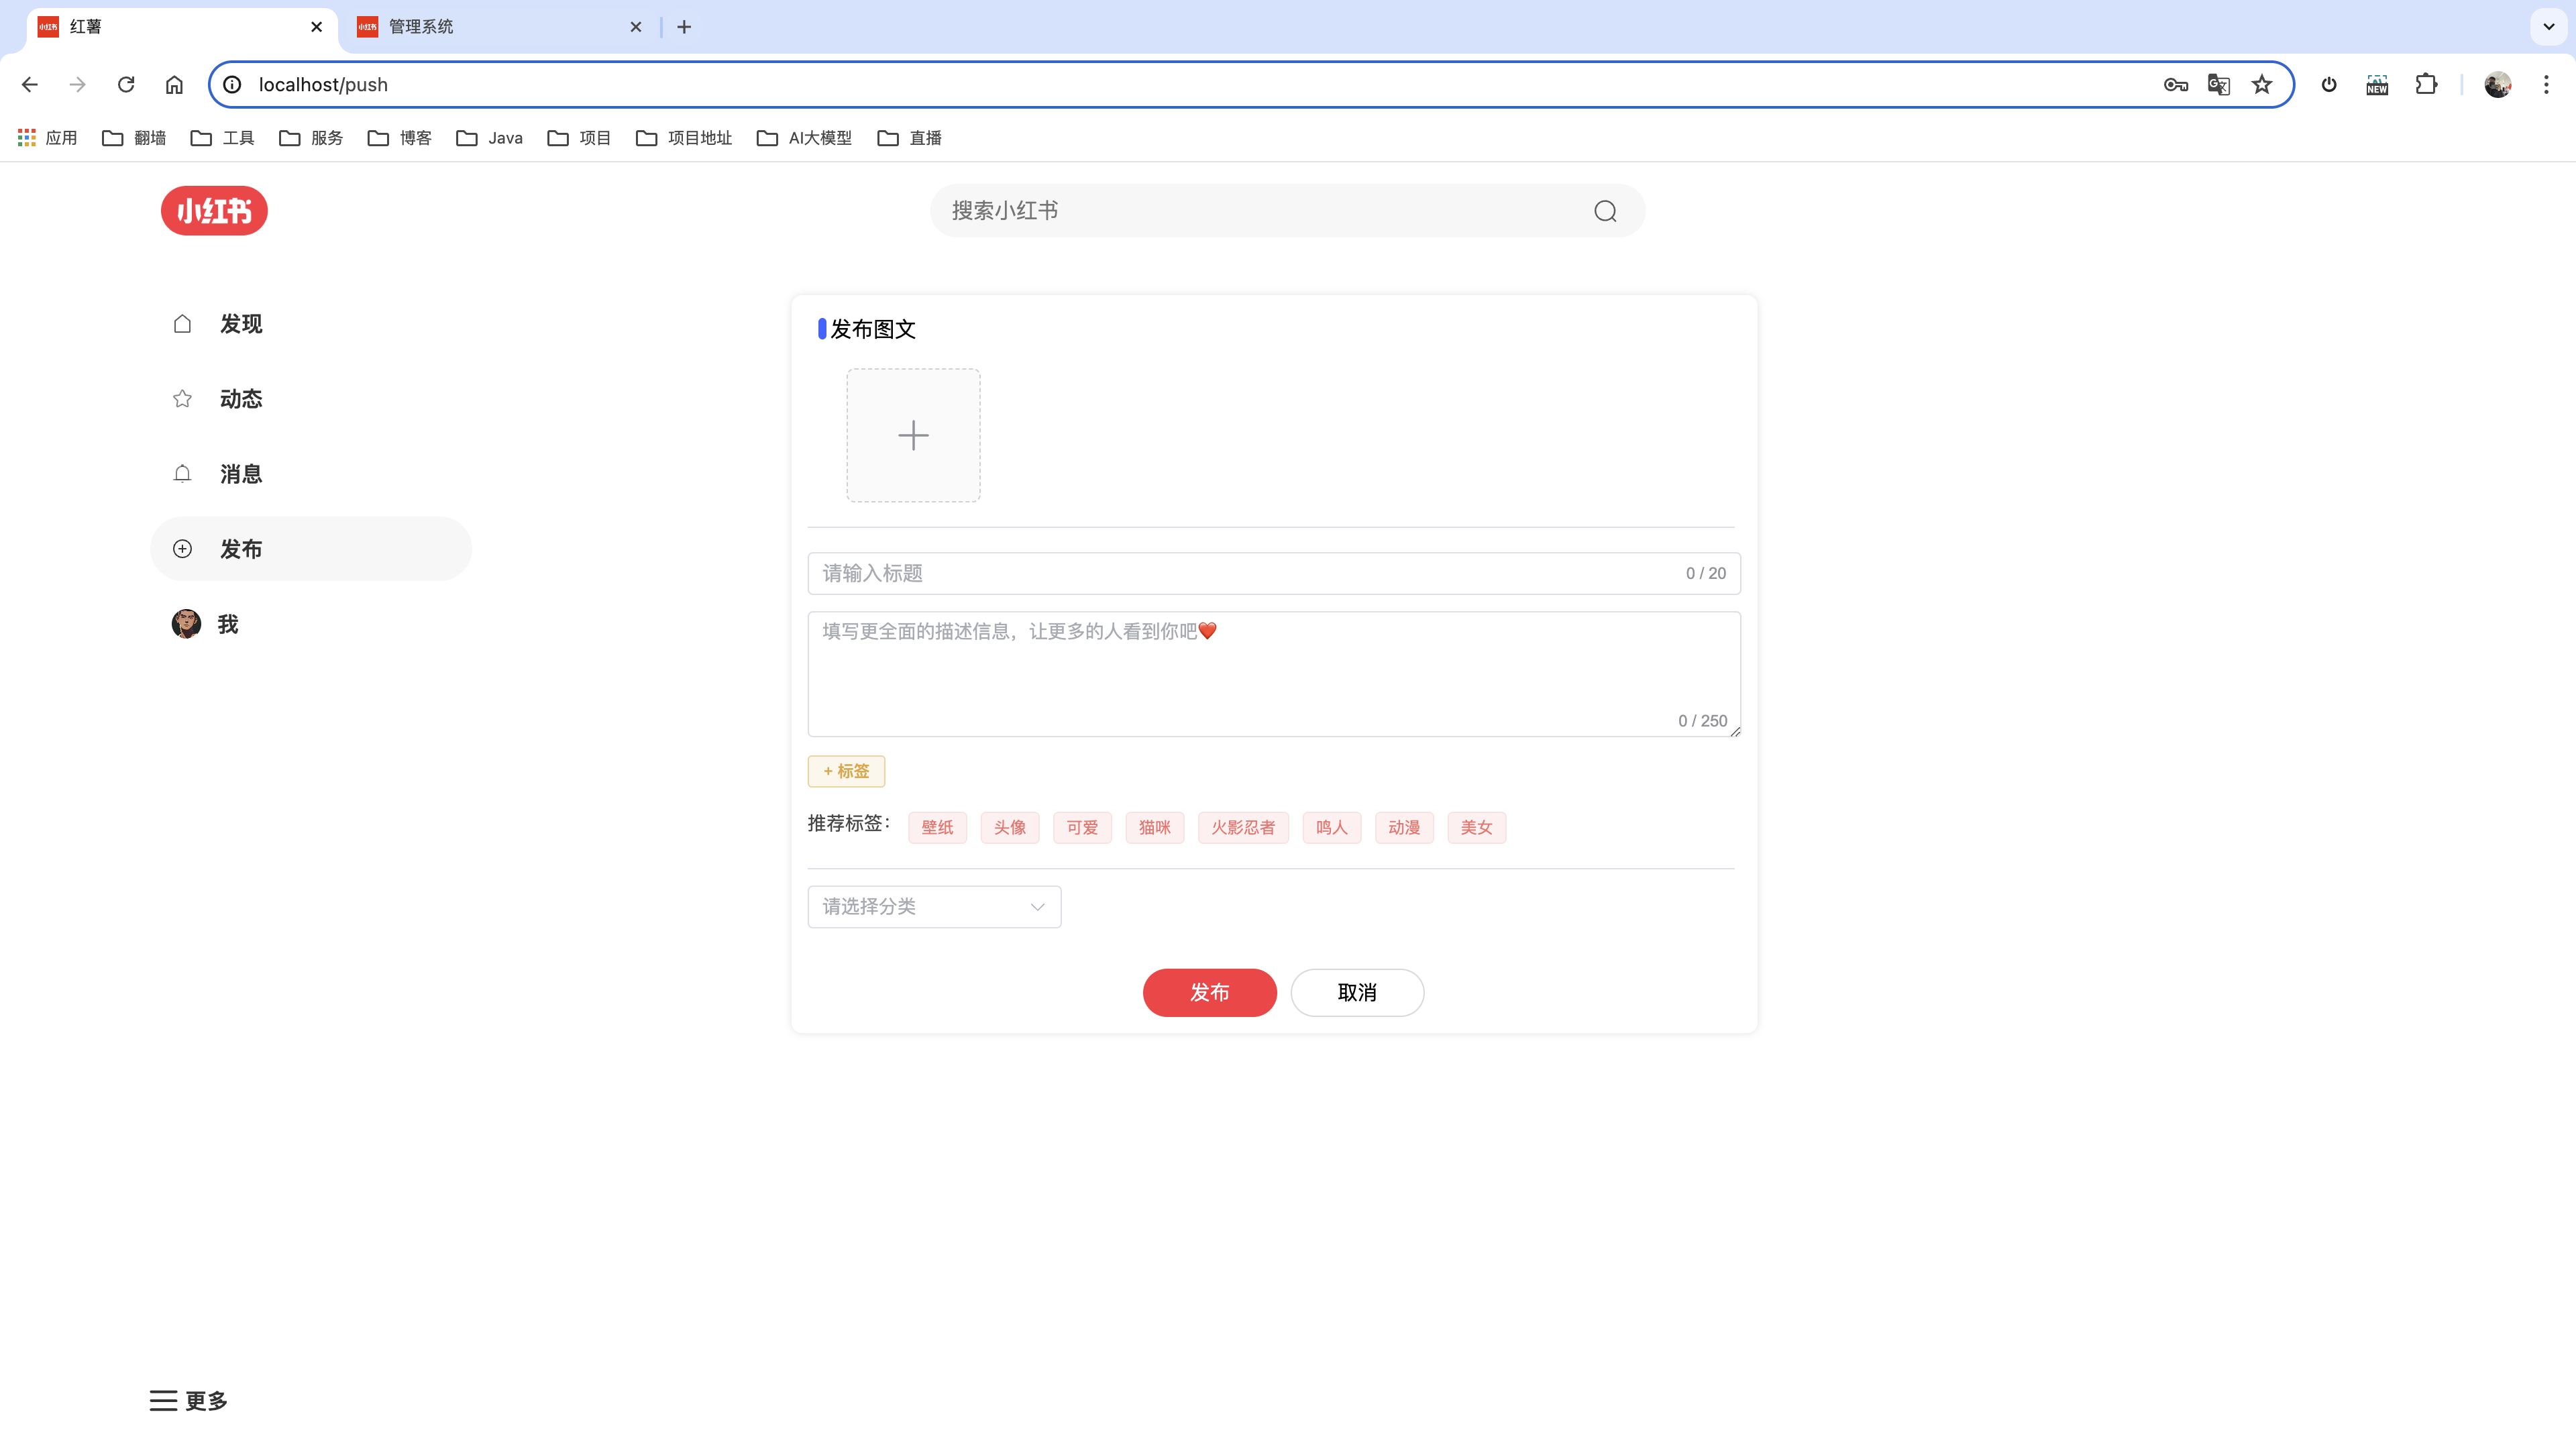Expand the 请选择分类 category dropdown
The image size is (2576, 1449).
[x=934, y=906]
